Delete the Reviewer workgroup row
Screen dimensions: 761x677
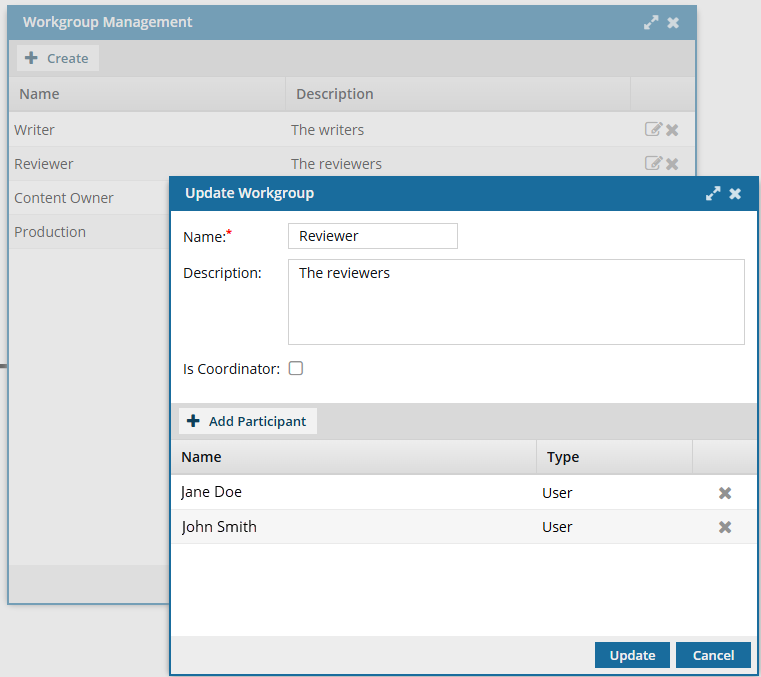672,164
